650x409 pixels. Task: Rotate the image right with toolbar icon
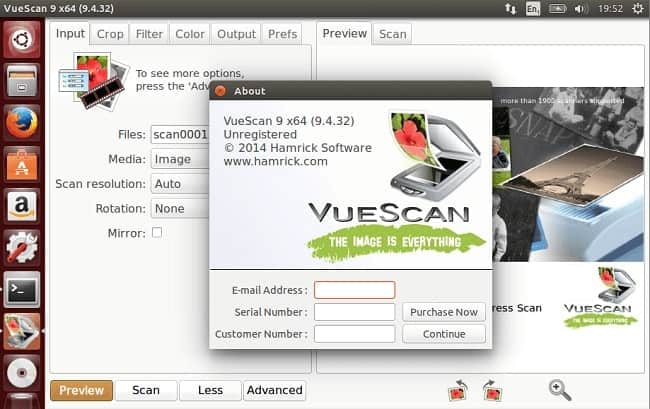point(492,390)
